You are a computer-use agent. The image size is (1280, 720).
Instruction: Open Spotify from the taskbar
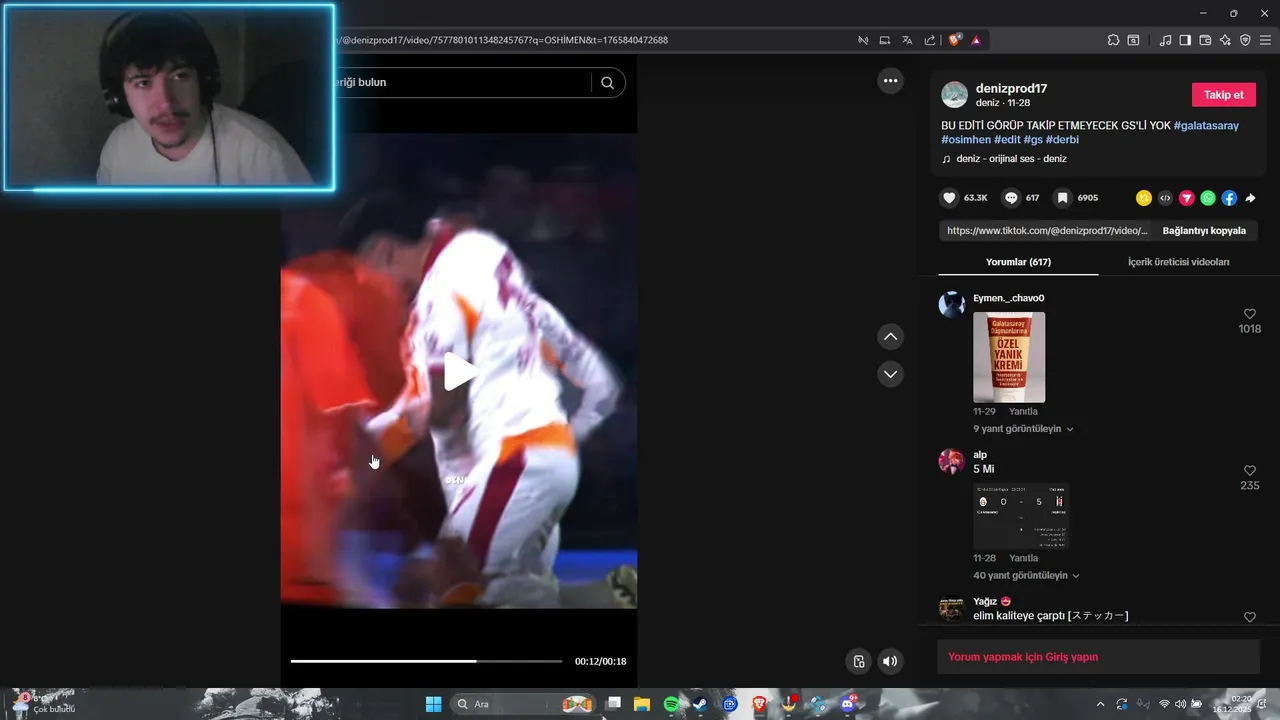click(671, 704)
